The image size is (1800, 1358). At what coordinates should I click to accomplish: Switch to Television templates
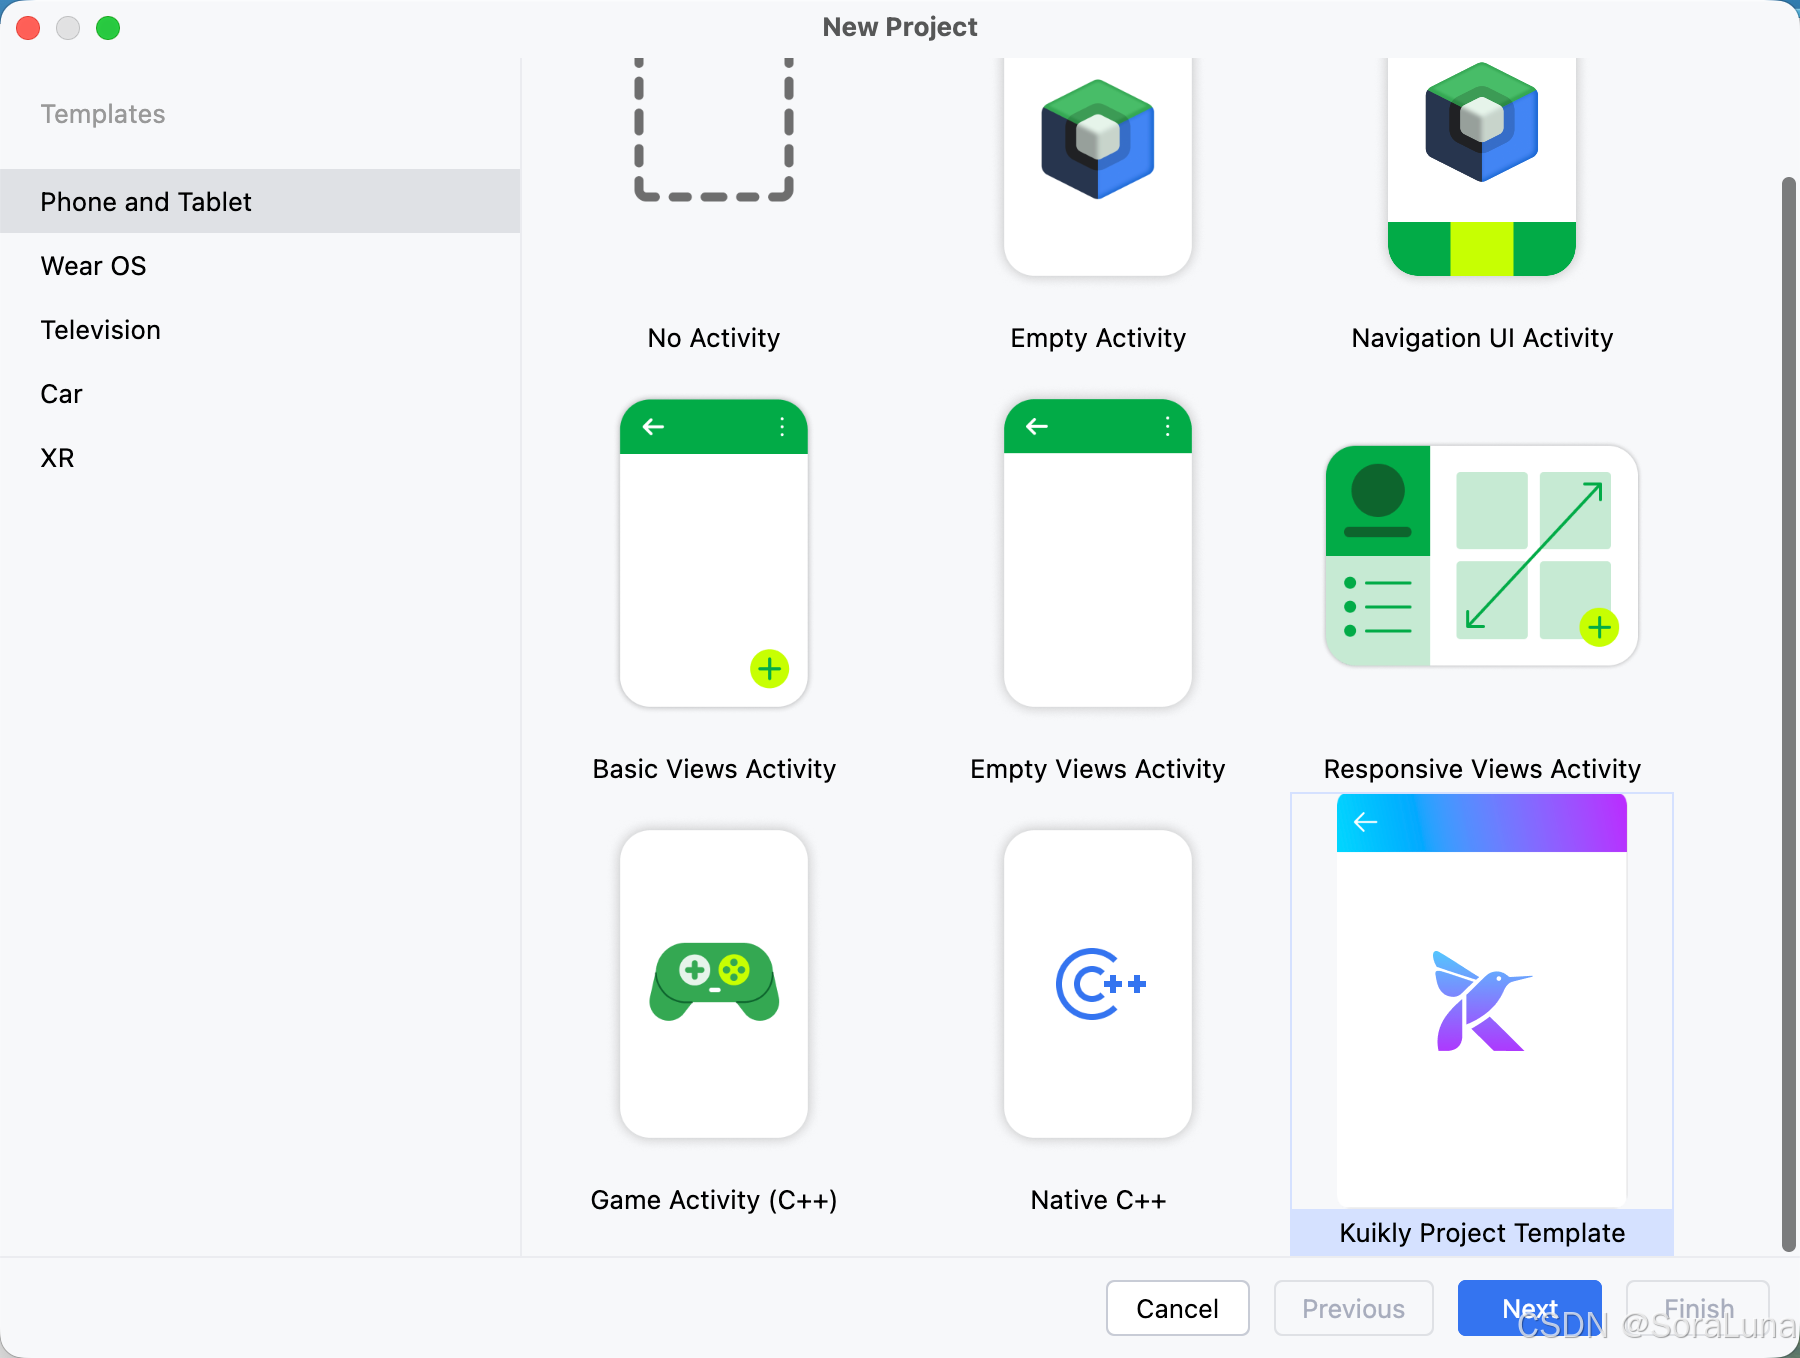(260, 329)
